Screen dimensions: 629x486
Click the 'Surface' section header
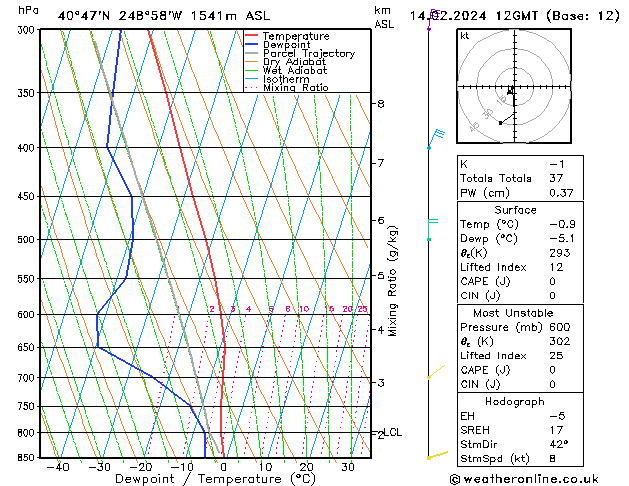pyautogui.click(x=515, y=211)
